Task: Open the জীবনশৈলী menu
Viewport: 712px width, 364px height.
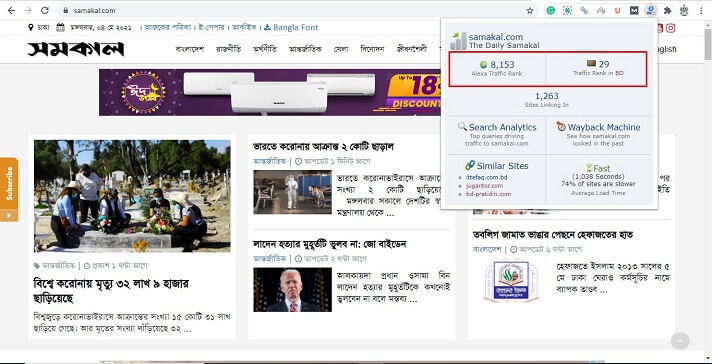Action: point(411,49)
